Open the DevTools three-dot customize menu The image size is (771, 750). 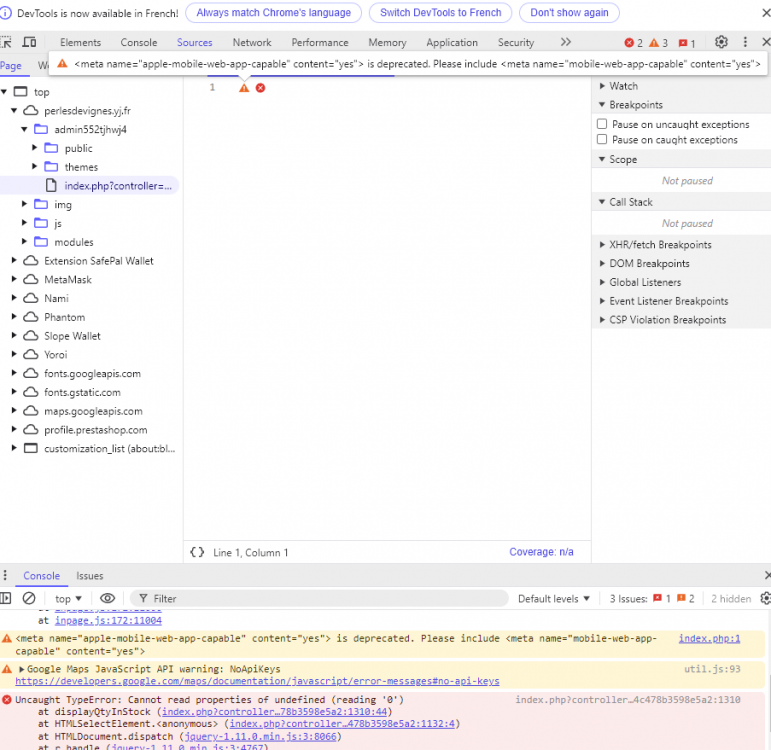click(745, 42)
